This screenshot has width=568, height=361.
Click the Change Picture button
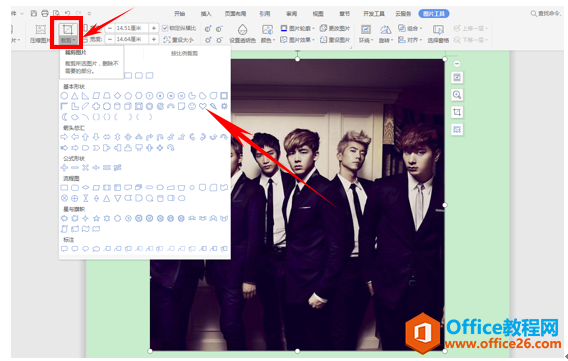(335, 28)
